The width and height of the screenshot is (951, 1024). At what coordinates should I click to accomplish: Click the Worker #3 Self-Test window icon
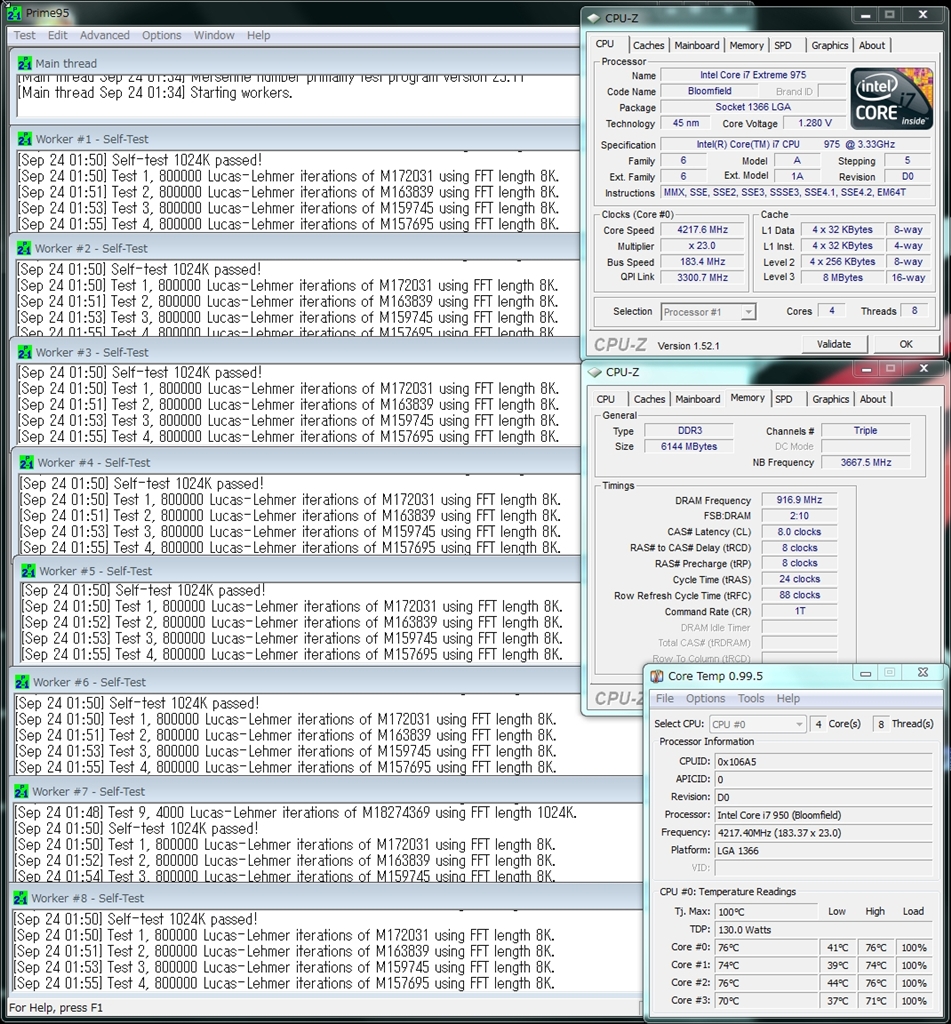[x=25, y=352]
